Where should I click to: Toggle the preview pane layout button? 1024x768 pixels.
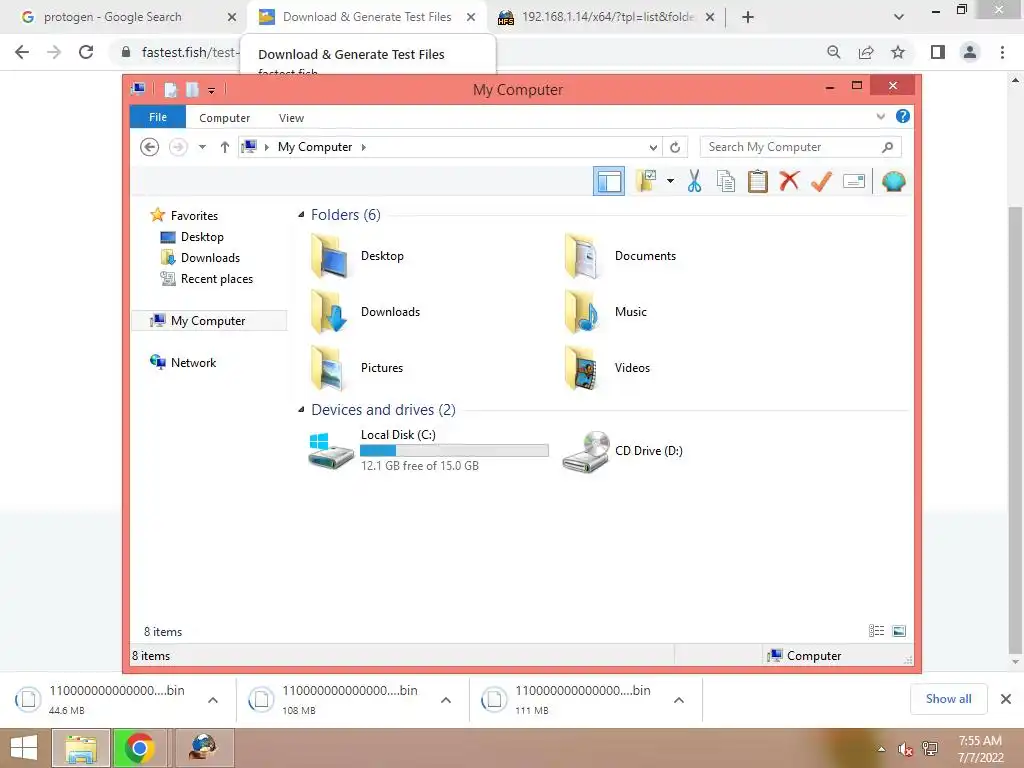(x=609, y=182)
